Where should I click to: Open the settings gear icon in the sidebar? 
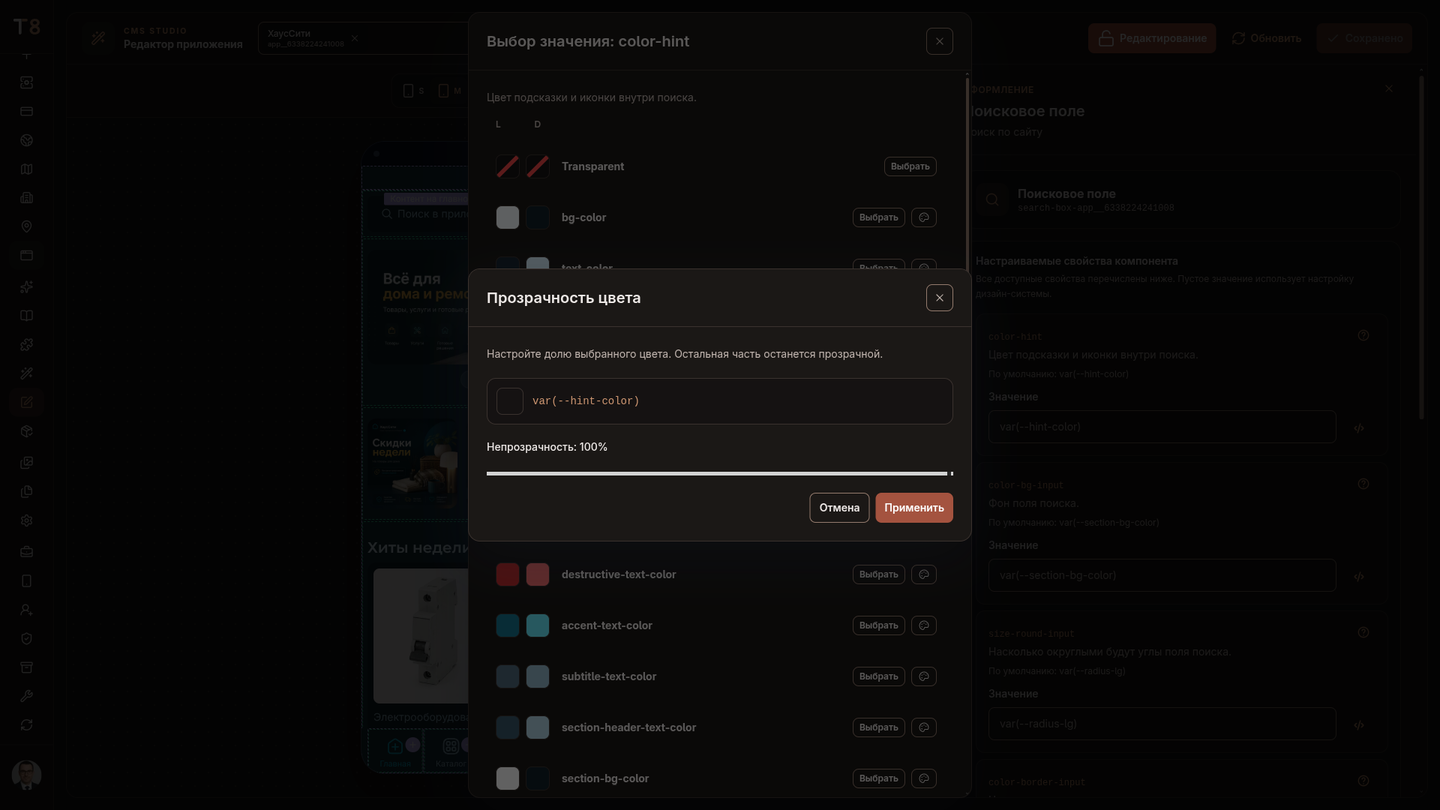27,521
